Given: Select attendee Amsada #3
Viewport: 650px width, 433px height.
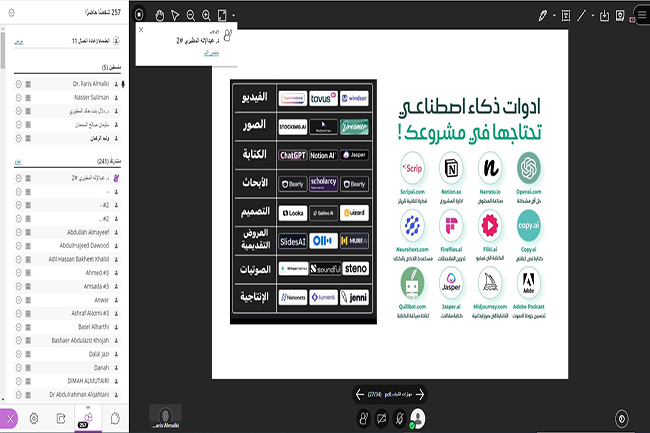Looking at the screenshot, I should (67, 286).
